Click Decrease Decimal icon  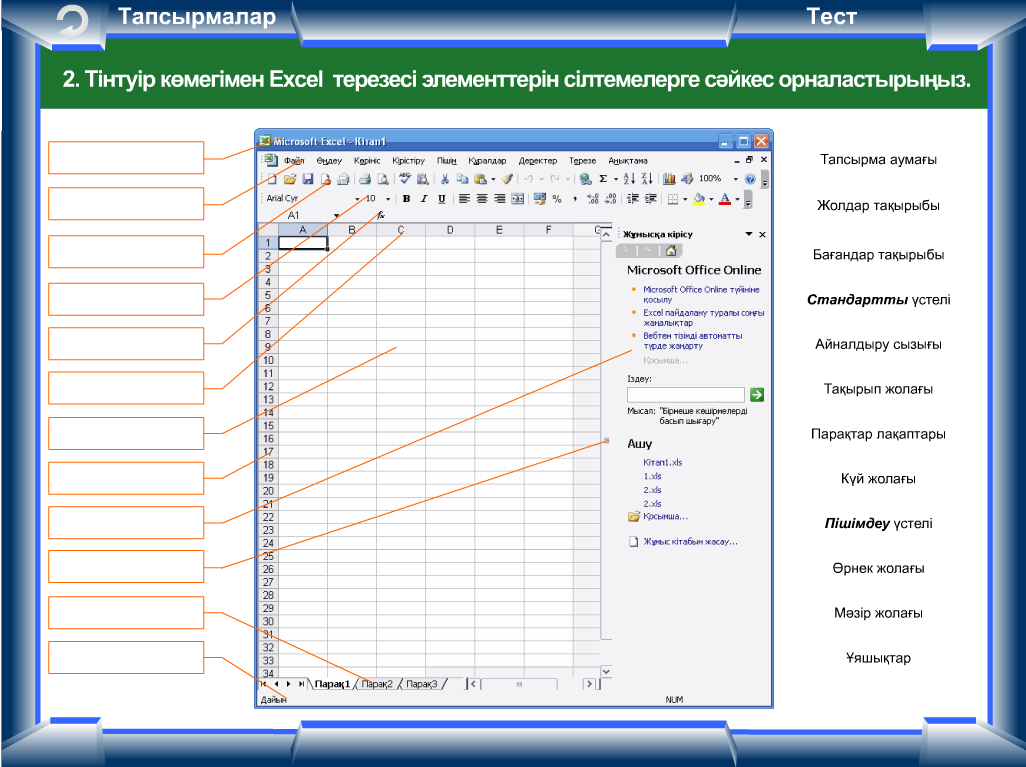click(610, 199)
